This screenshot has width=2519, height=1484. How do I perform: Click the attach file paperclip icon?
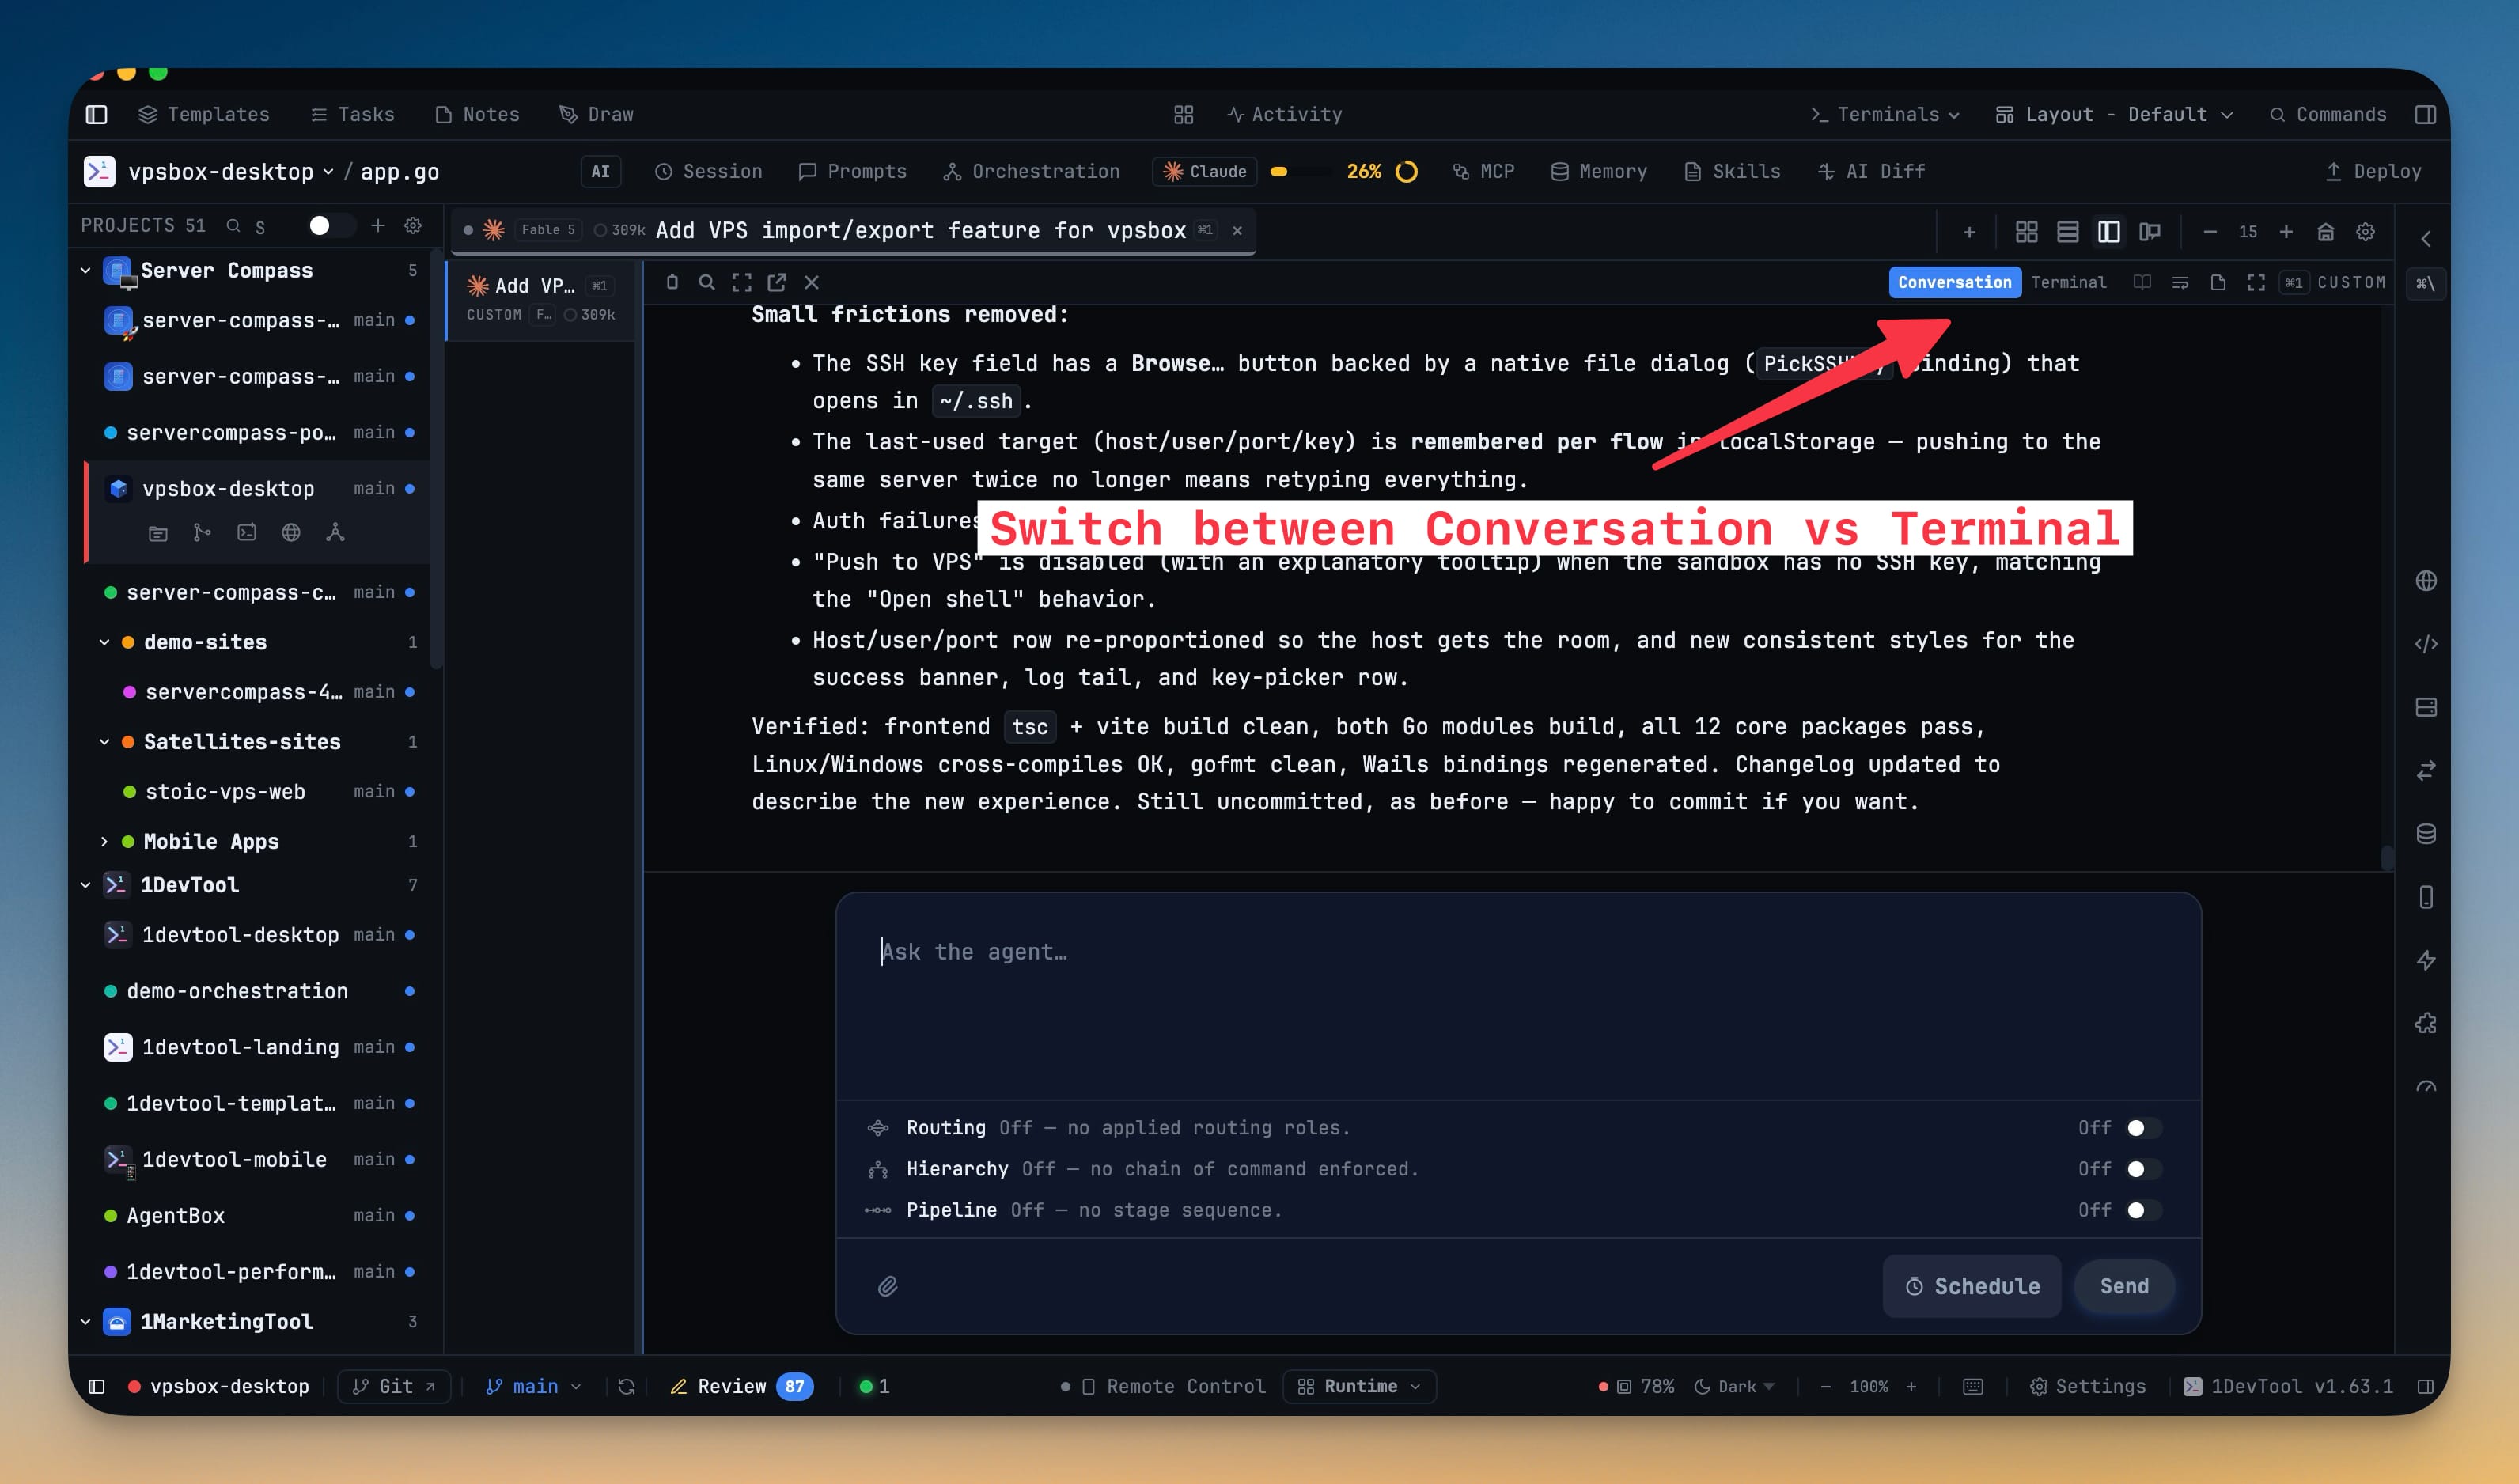(888, 1286)
